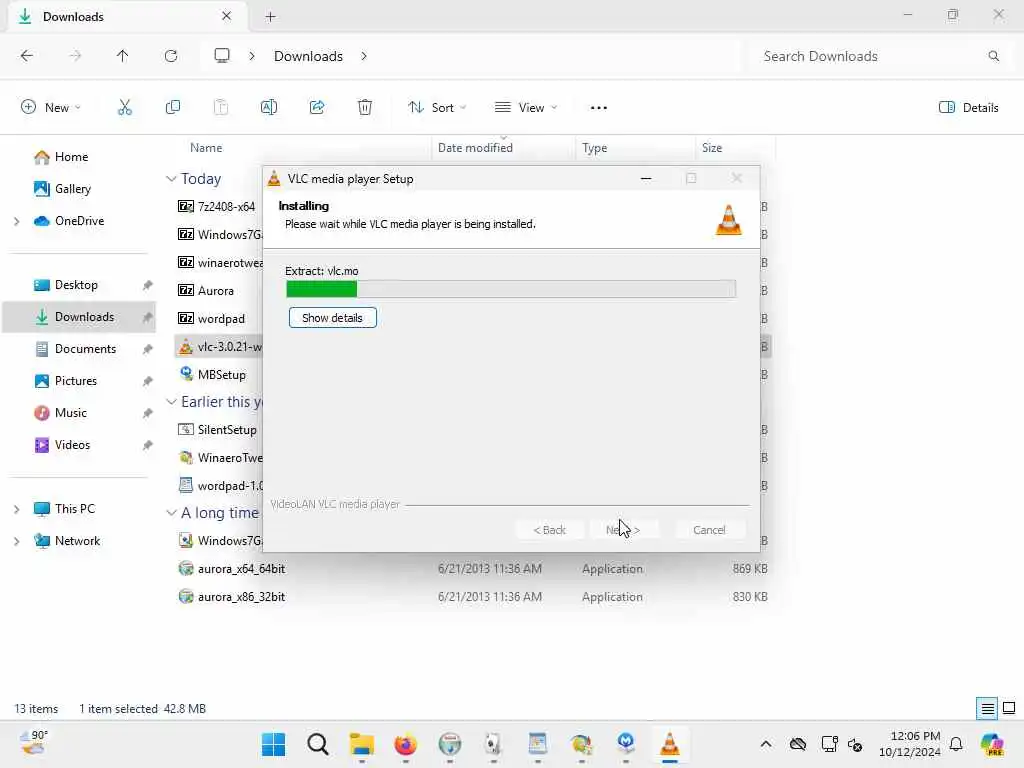The height and width of the screenshot is (768, 1024).
Task: Sort by Name column header
Action: pyautogui.click(x=206, y=148)
